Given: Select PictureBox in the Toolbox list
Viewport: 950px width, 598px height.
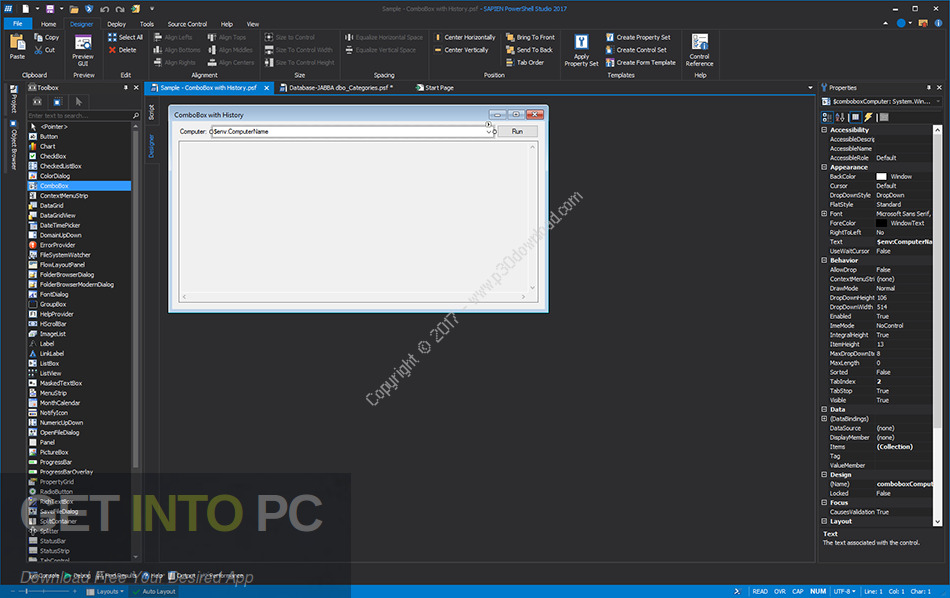Looking at the screenshot, I should 79,453.
